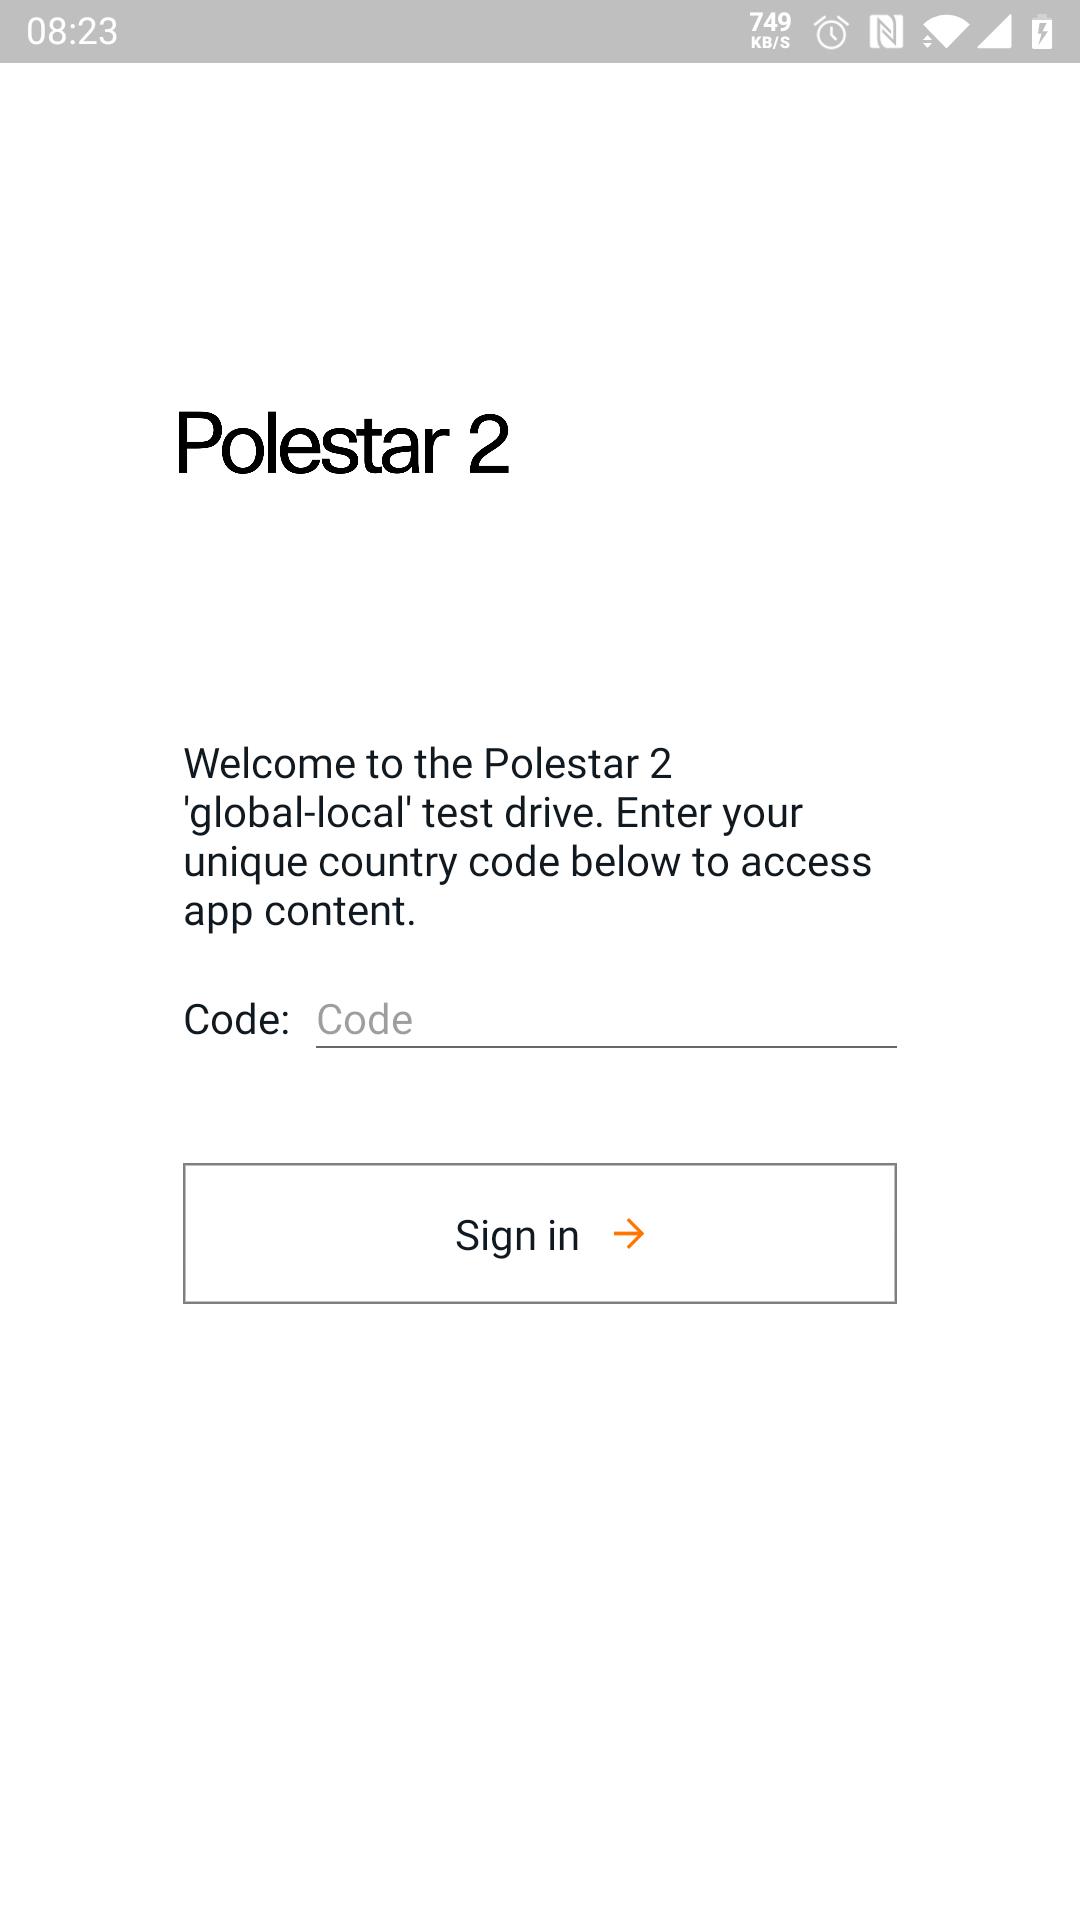Image resolution: width=1080 pixels, height=1920 pixels.
Task: Focus the Code input field
Action: coord(606,1020)
